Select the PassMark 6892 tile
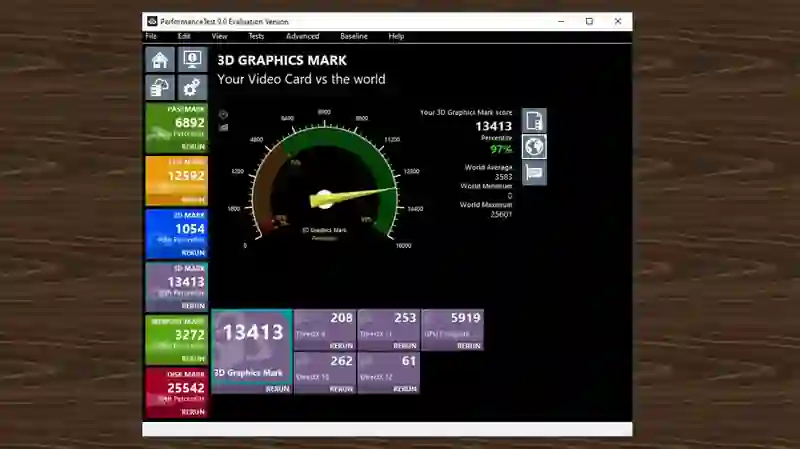 (x=177, y=128)
